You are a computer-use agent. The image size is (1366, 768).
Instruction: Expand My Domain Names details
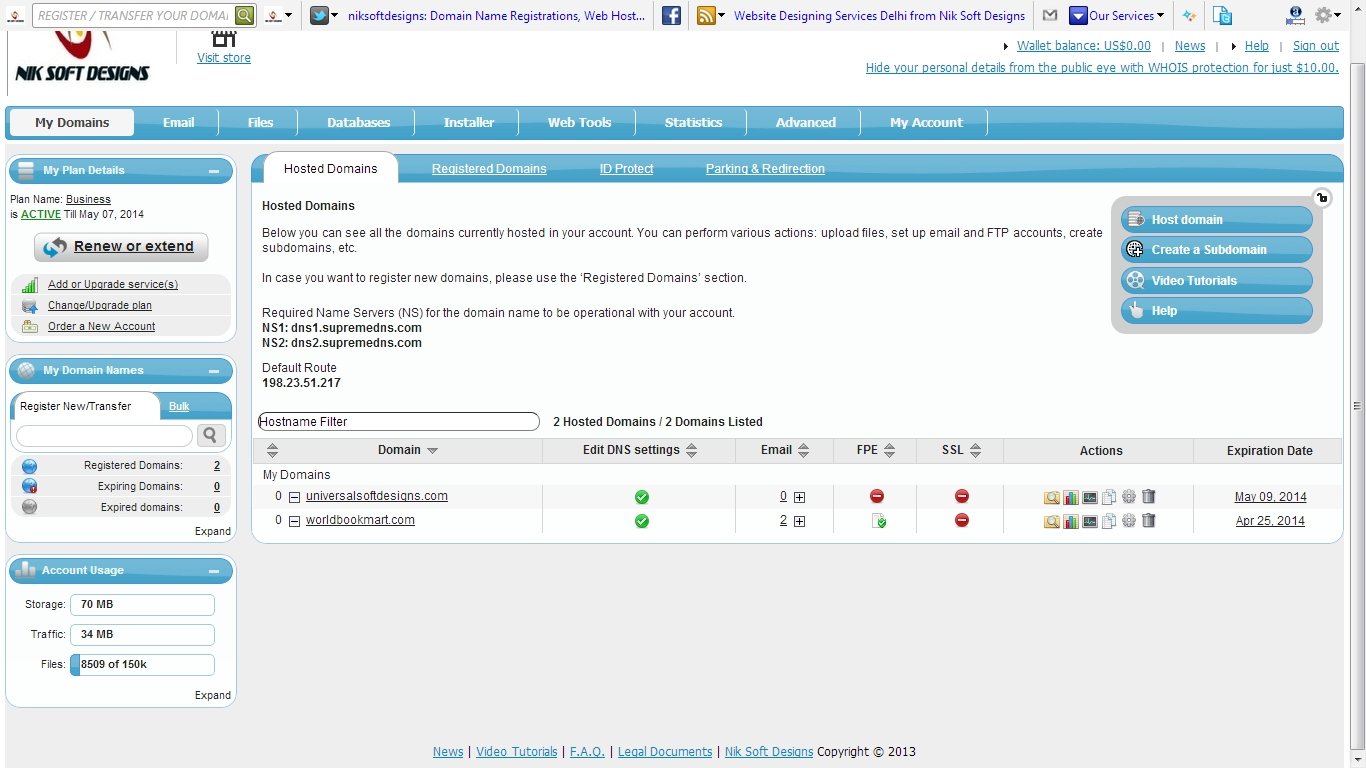click(213, 531)
